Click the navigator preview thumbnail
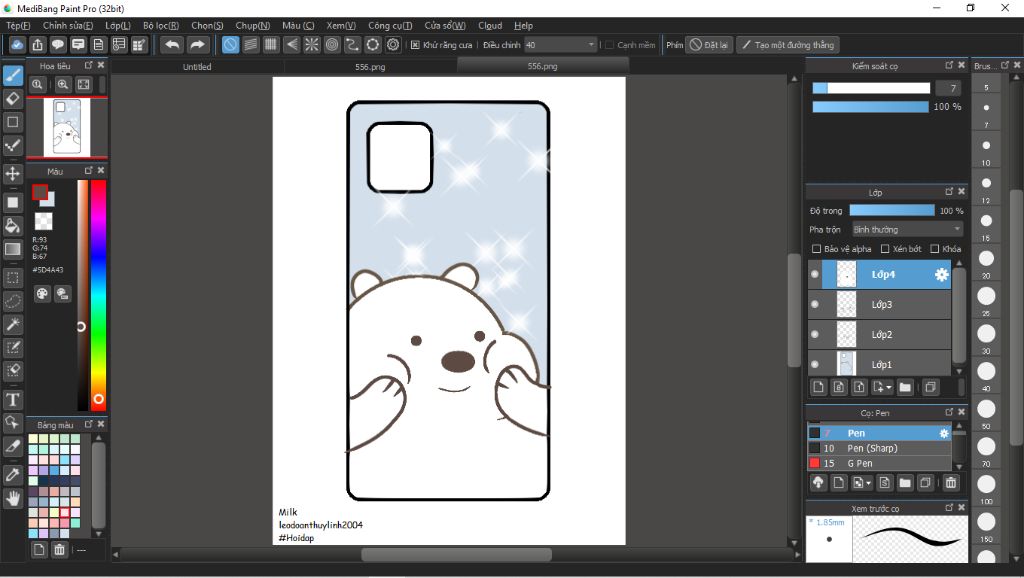 pos(67,127)
